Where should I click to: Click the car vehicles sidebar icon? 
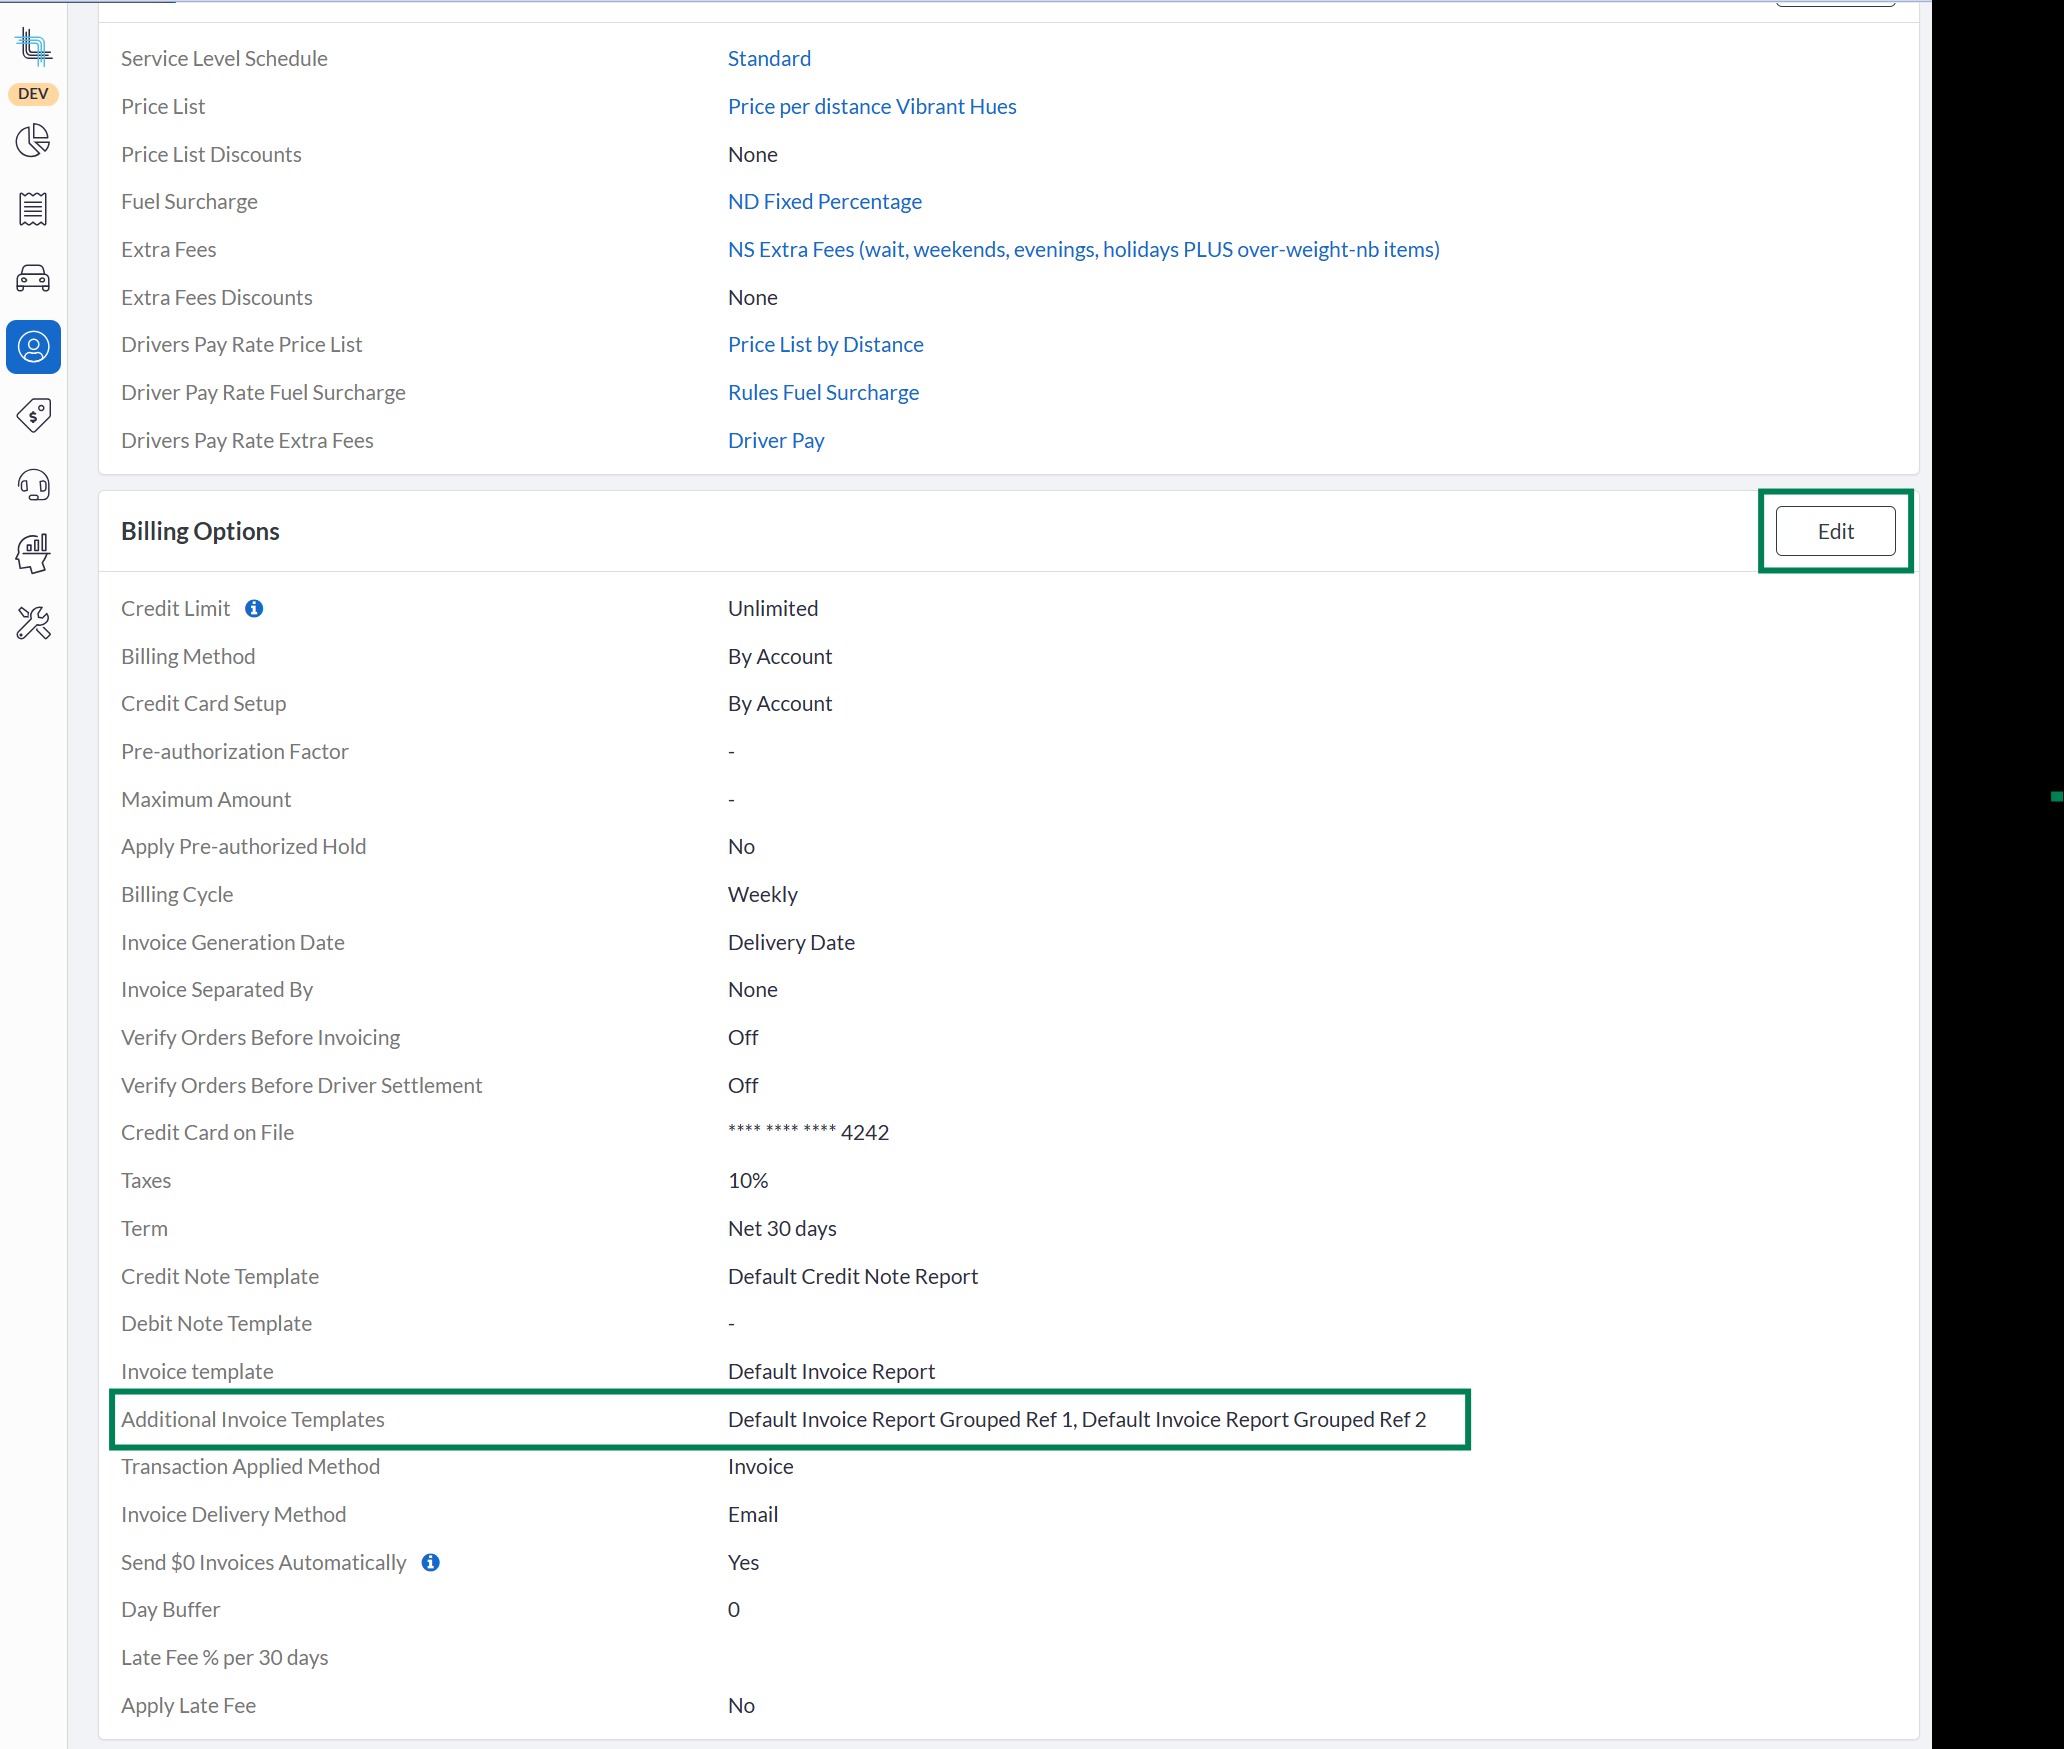[33, 278]
